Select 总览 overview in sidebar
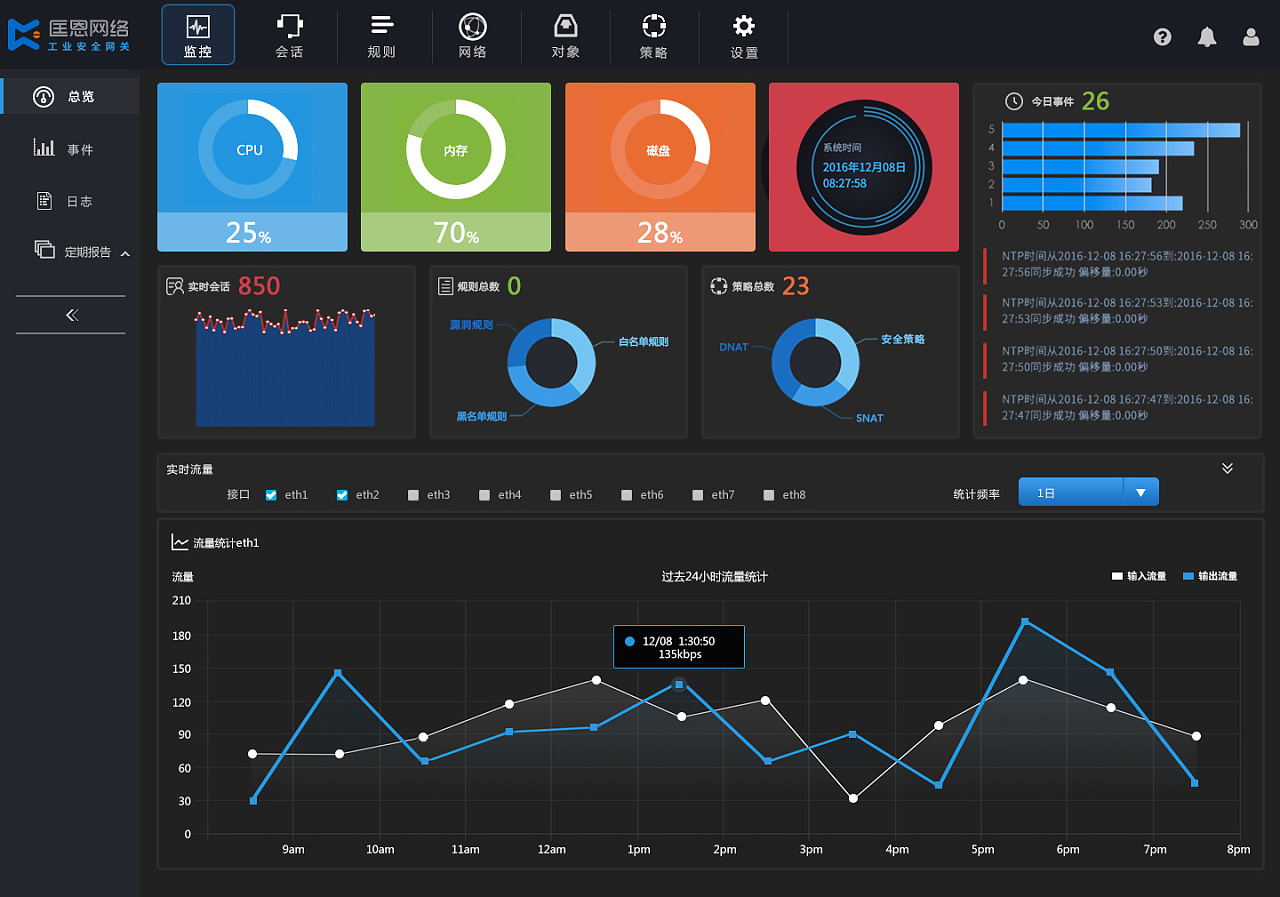 [70, 97]
